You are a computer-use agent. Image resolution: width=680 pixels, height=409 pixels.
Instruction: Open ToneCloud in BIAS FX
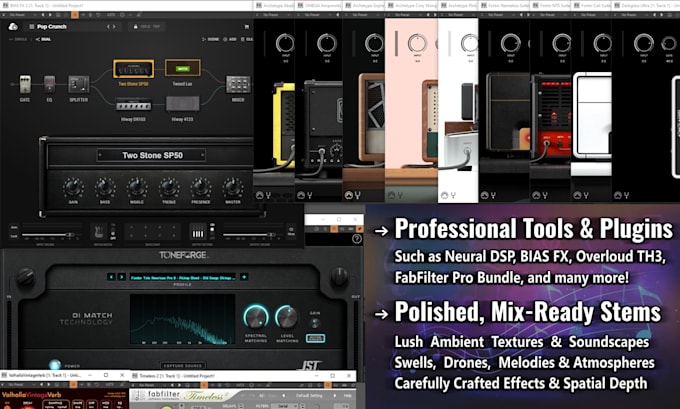[13, 26]
